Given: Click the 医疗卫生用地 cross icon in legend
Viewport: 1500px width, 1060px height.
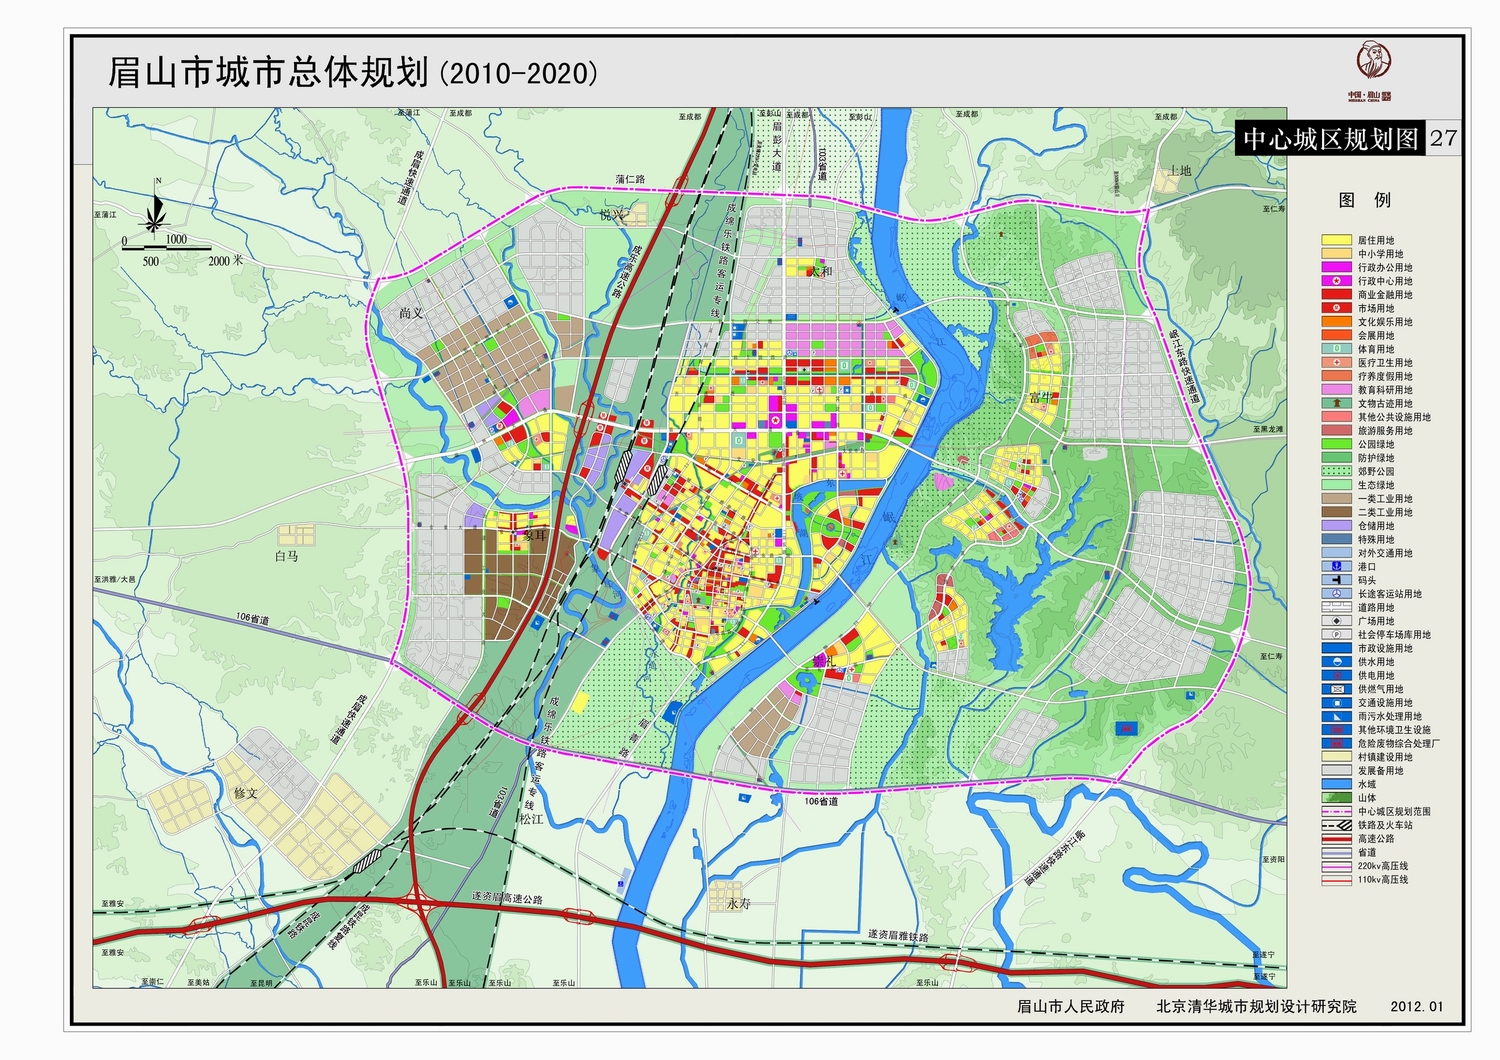Looking at the screenshot, I should coord(1336,363).
